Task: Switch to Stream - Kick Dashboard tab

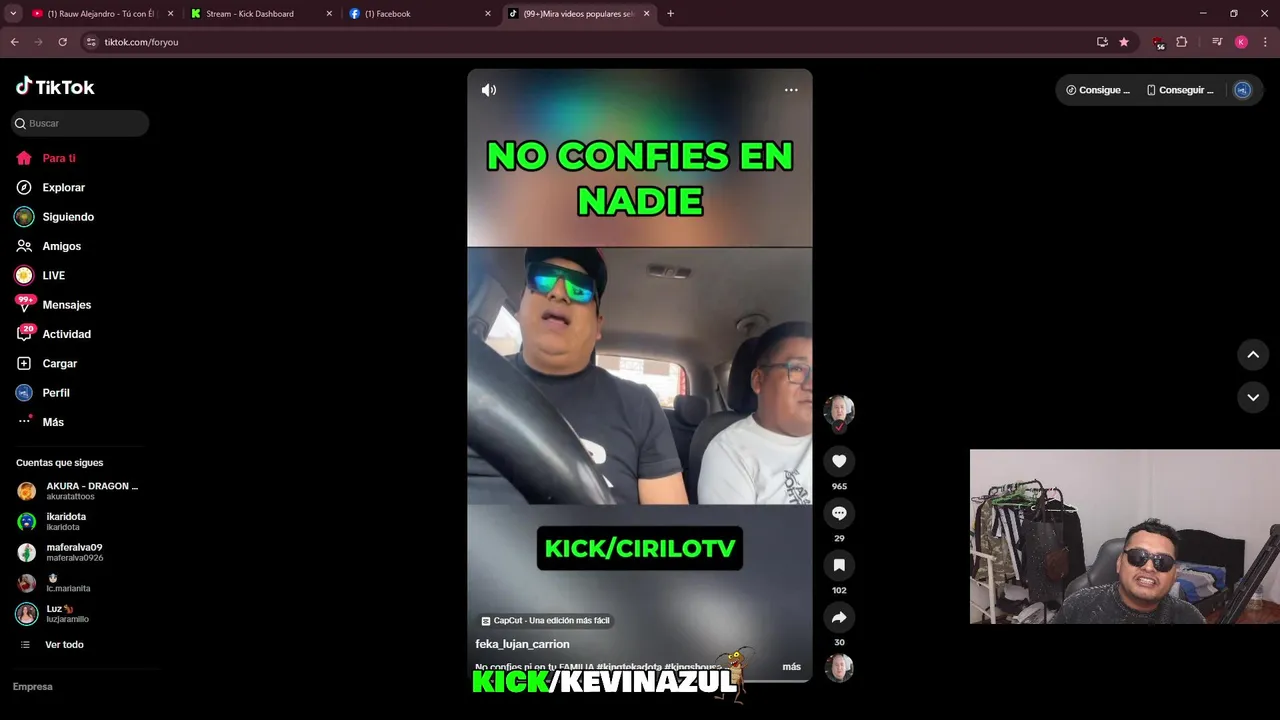Action: click(260, 14)
